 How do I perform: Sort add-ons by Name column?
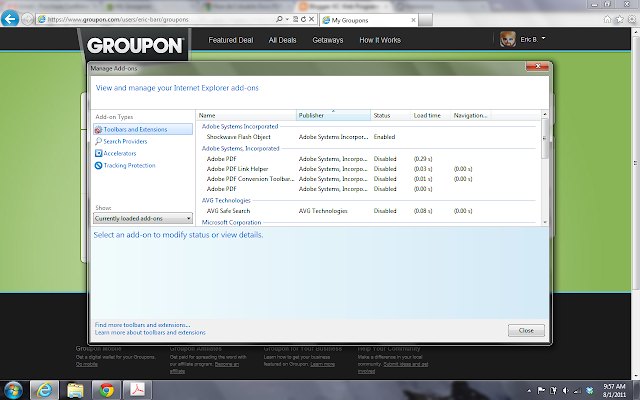click(246, 116)
